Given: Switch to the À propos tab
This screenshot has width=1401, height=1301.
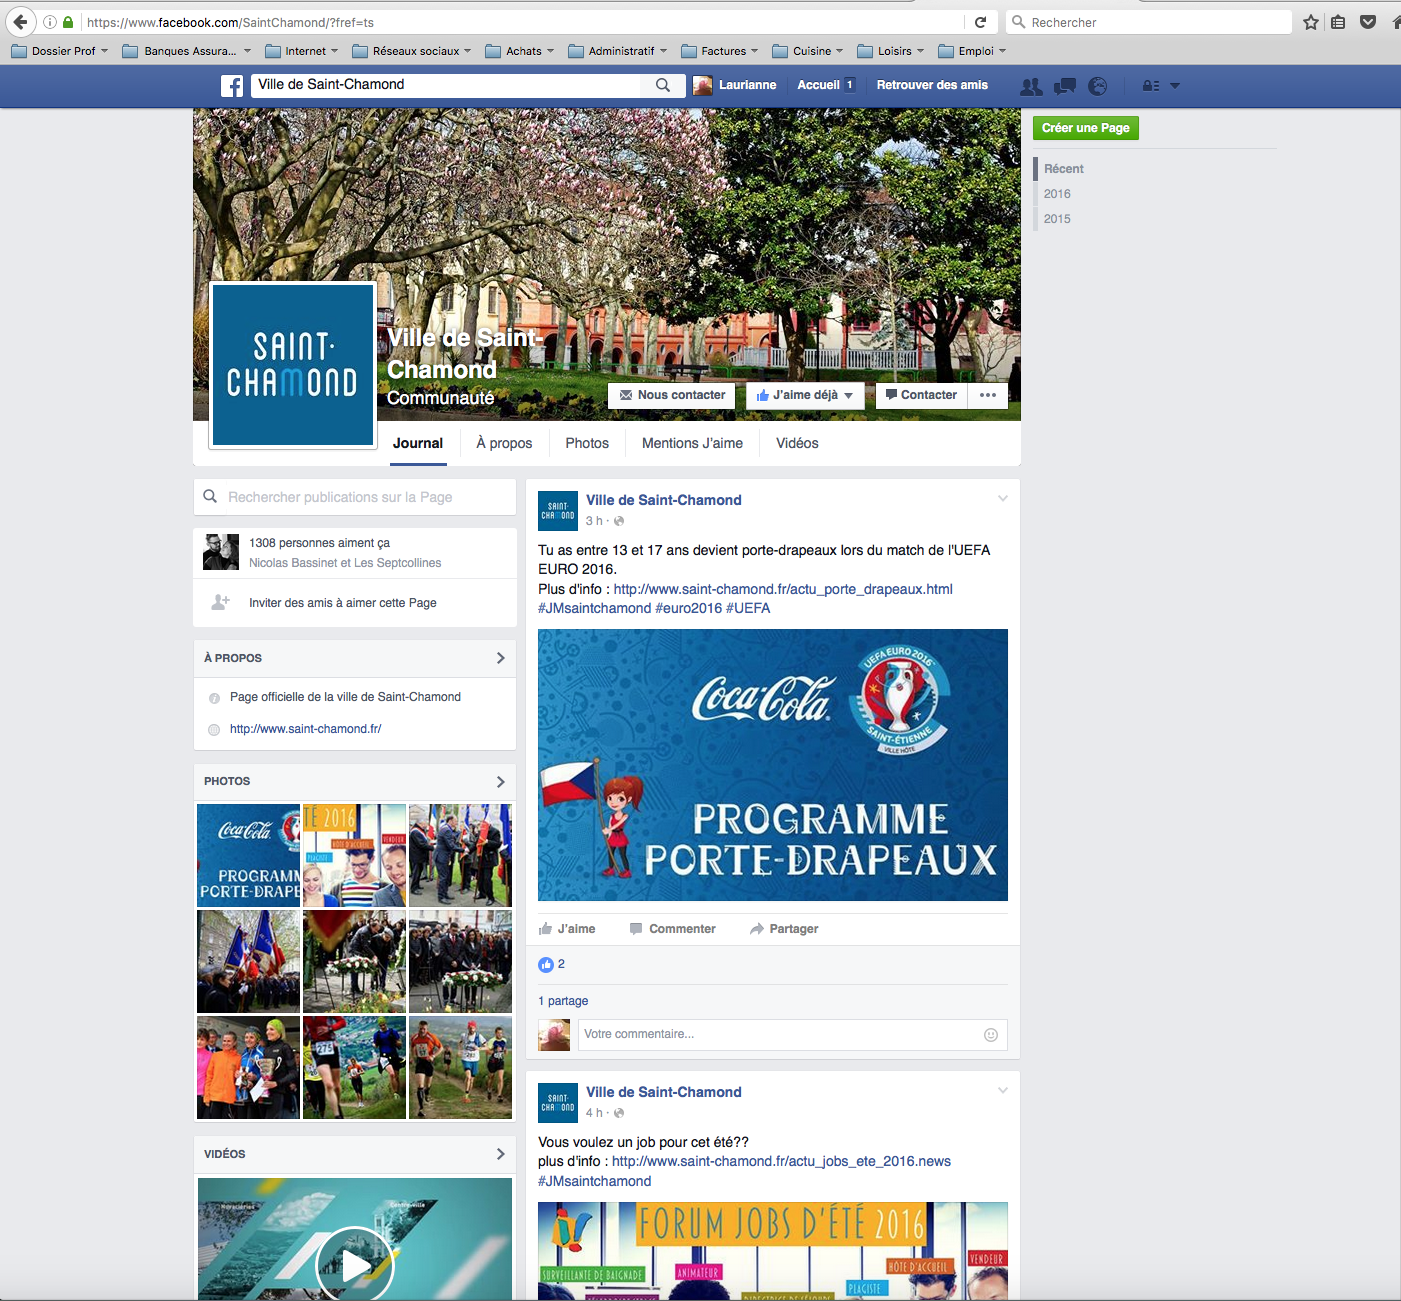Looking at the screenshot, I should pos(504,443).
